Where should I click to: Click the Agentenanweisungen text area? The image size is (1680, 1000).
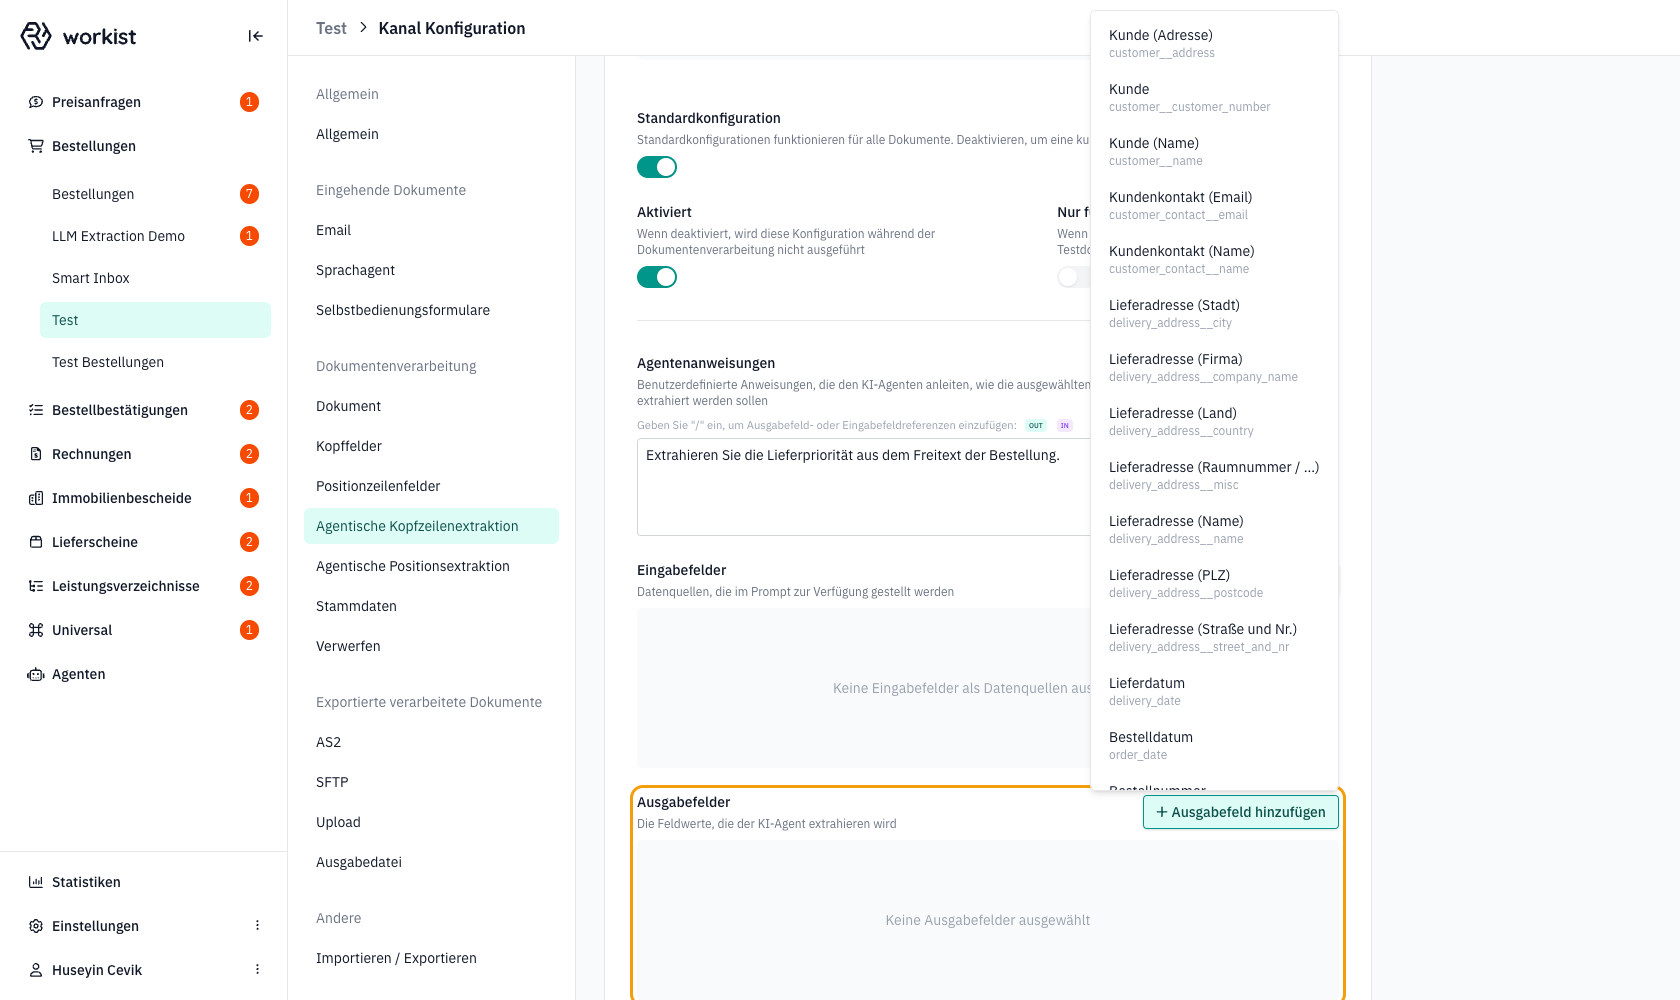pos(864,487)
